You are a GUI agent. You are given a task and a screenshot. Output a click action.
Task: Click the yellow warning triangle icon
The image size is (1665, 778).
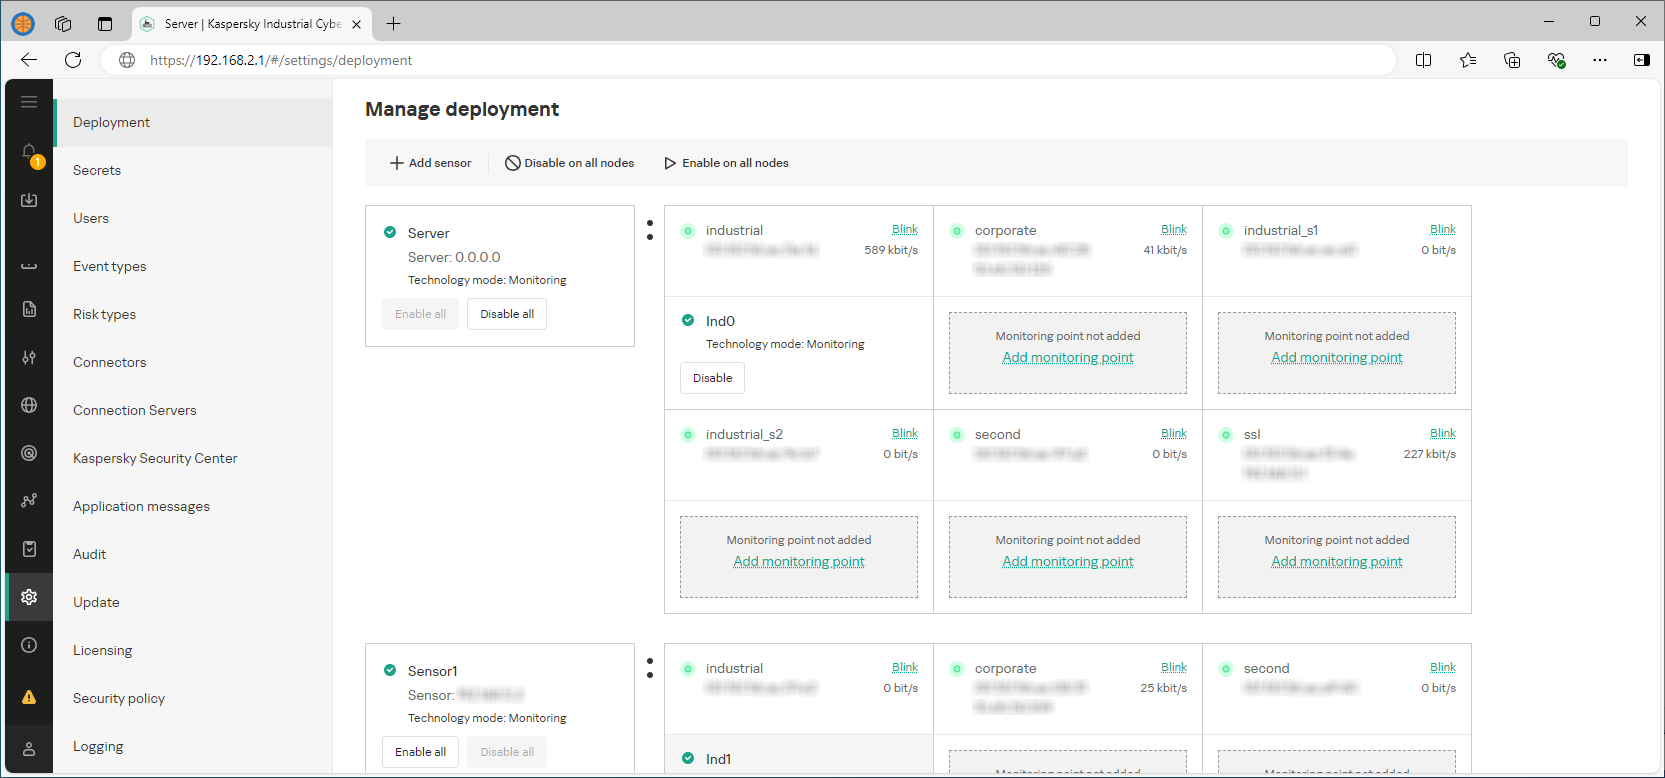(29, 697)
